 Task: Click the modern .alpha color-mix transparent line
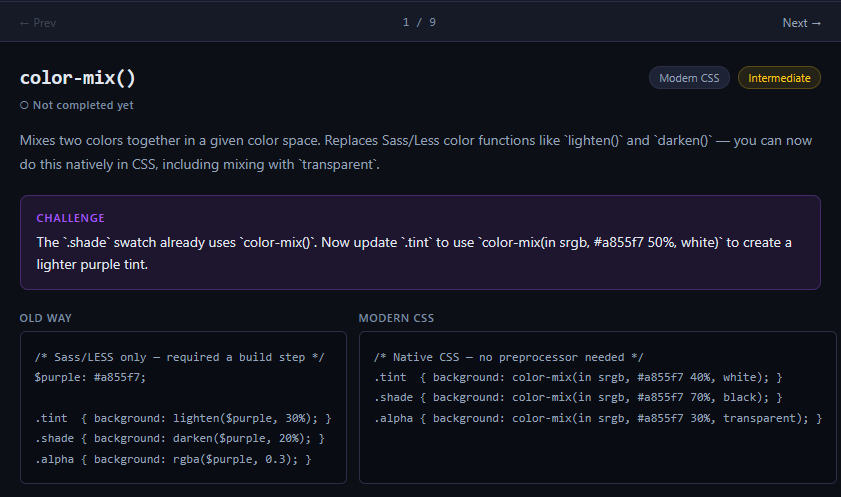598,418
